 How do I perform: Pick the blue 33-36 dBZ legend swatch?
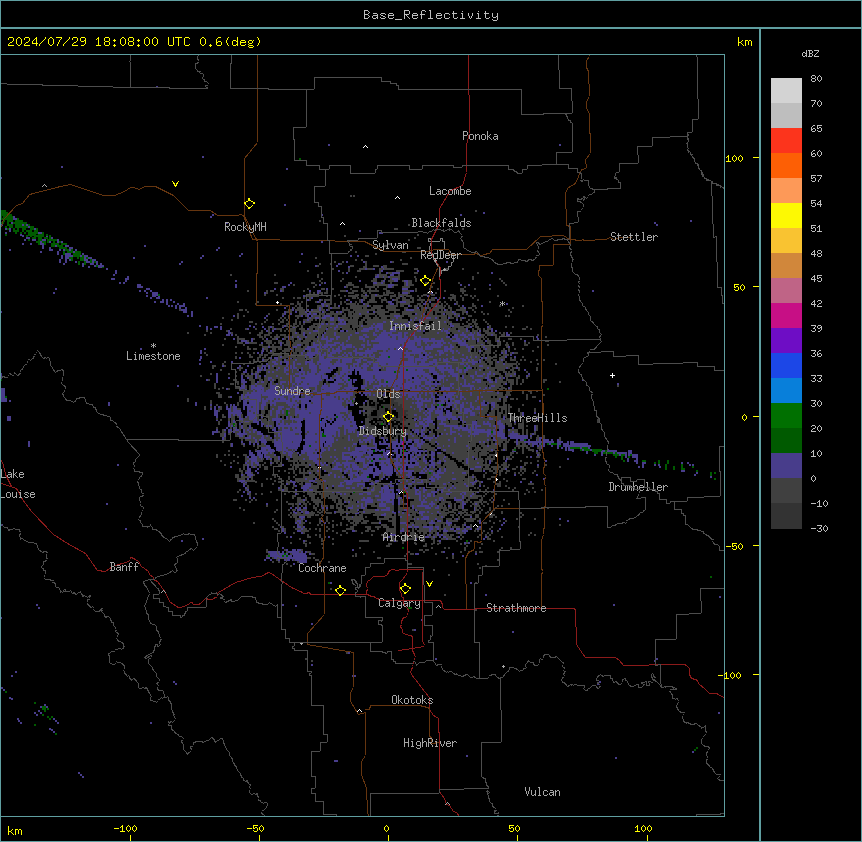click(786, 365)
